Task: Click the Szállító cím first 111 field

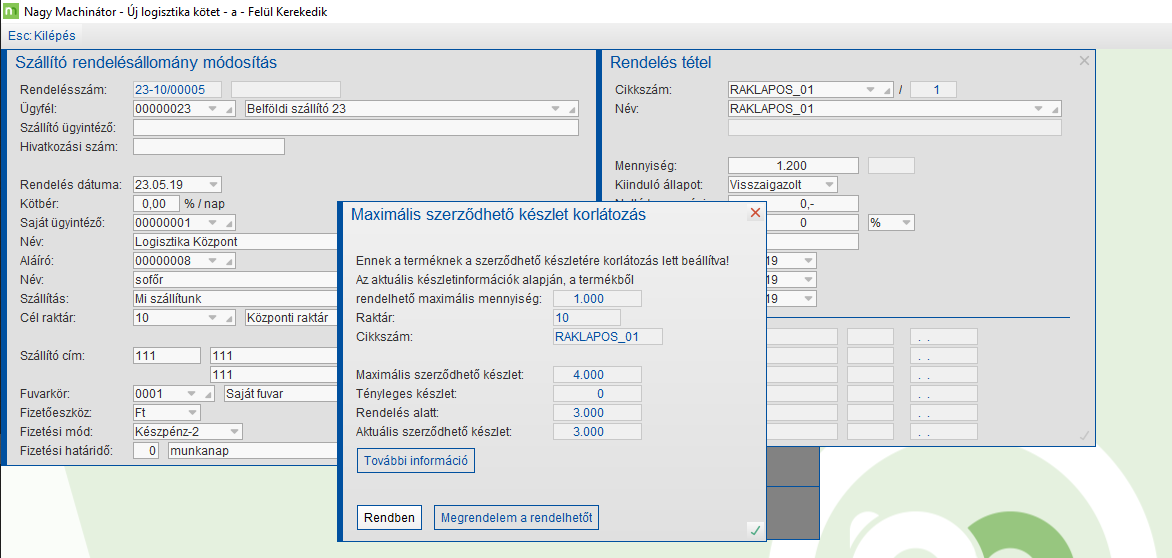Action: point(167,355)
